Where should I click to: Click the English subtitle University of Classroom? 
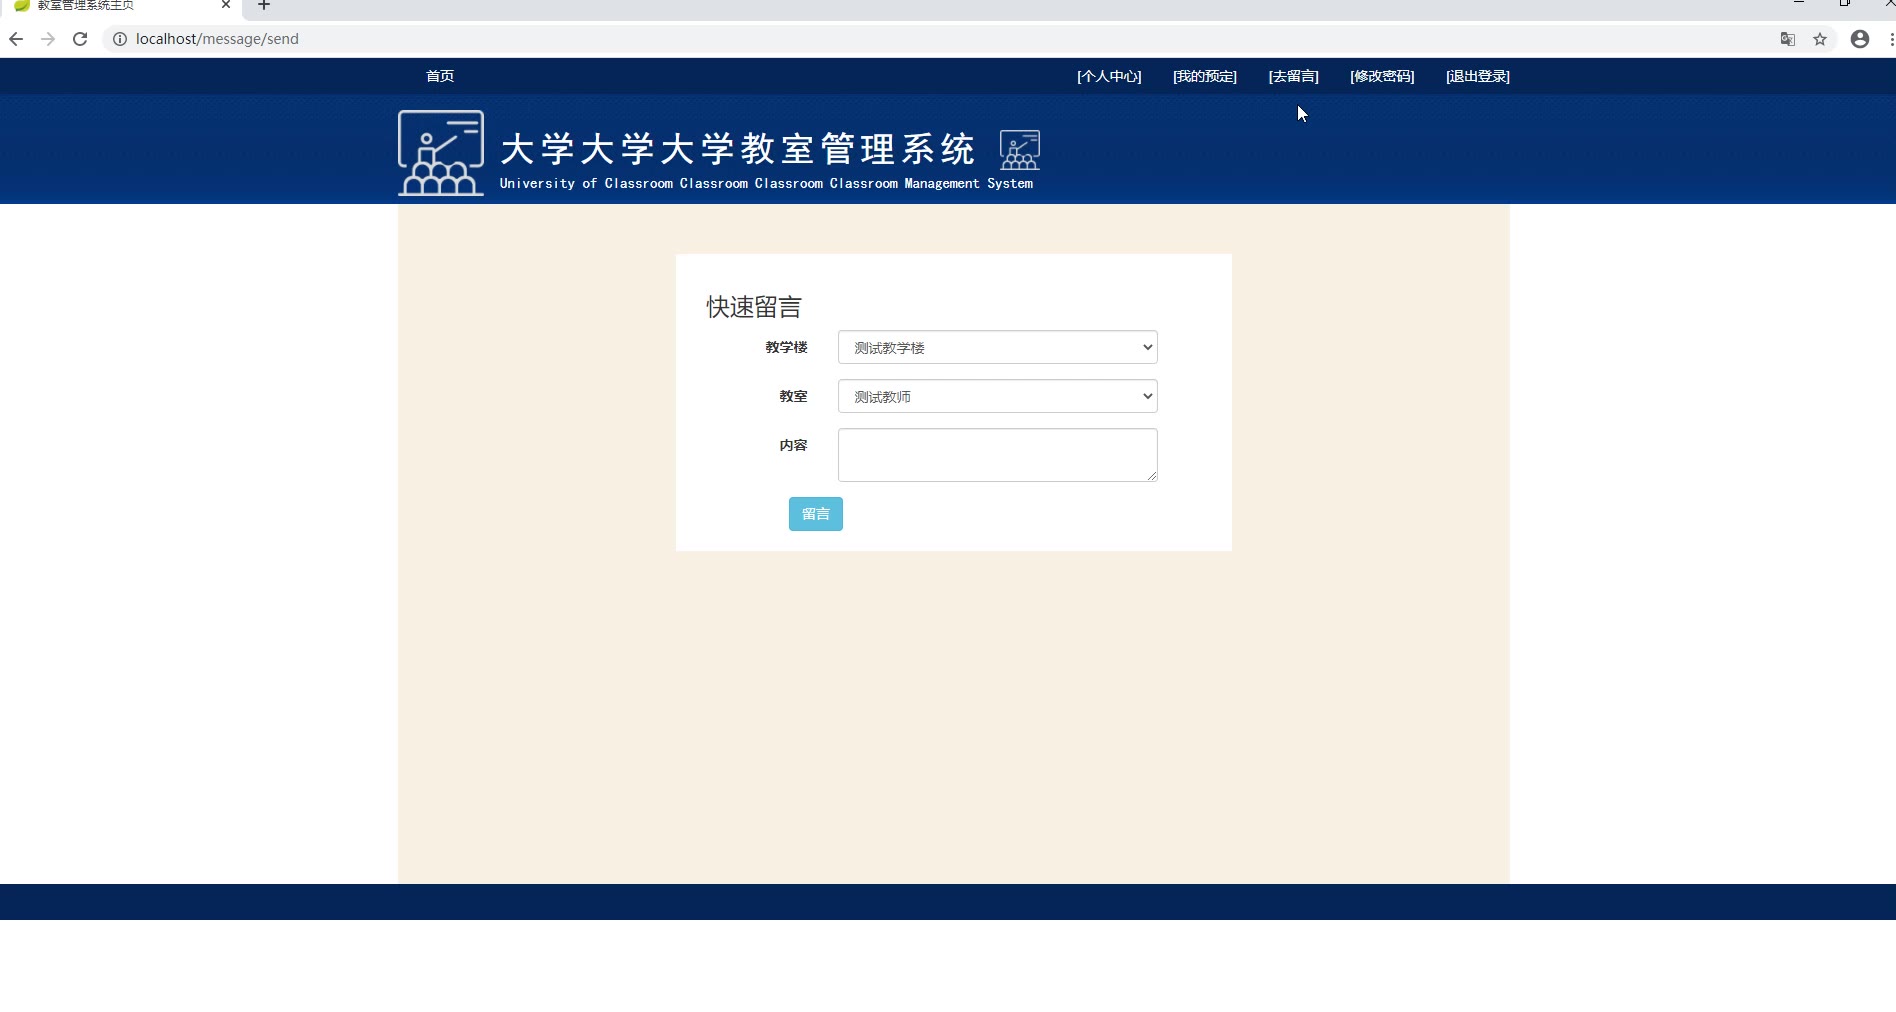tap(766, 183)
